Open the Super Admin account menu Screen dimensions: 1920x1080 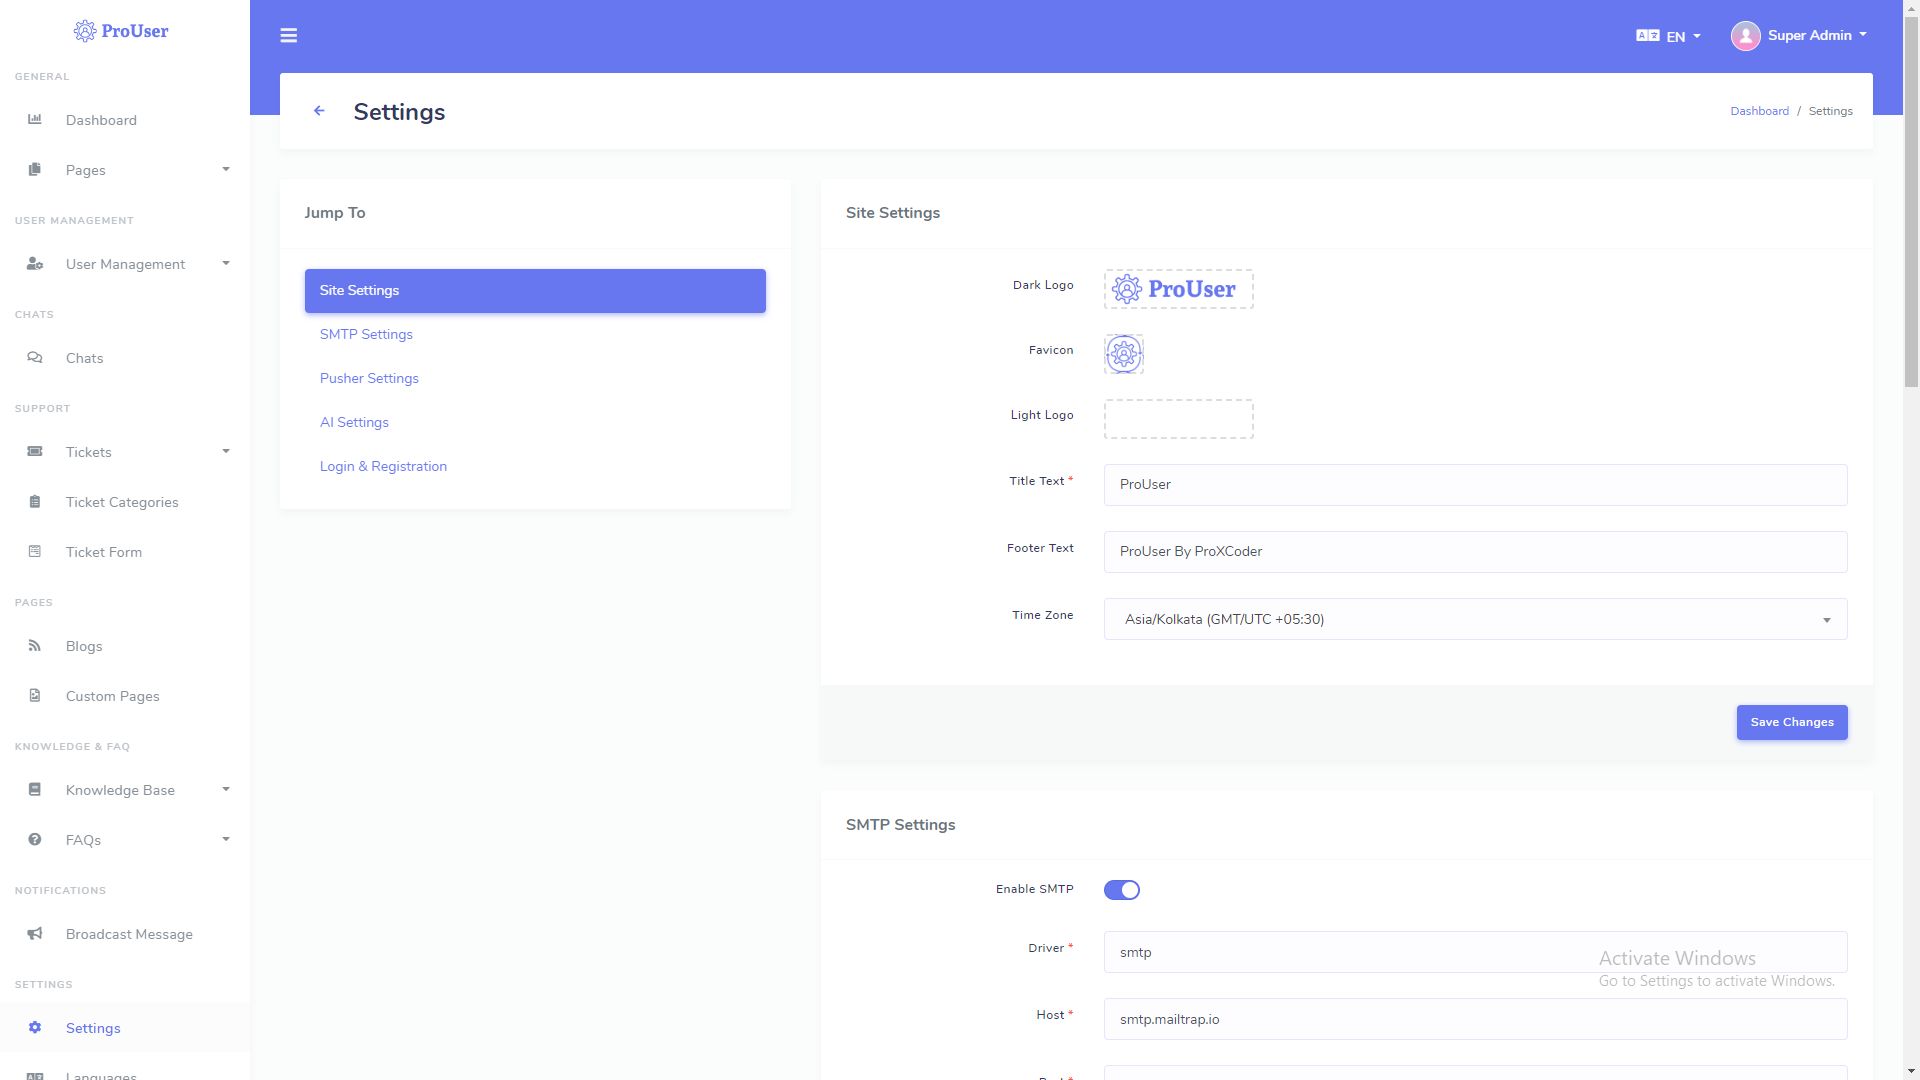(x=1799, y=36)
